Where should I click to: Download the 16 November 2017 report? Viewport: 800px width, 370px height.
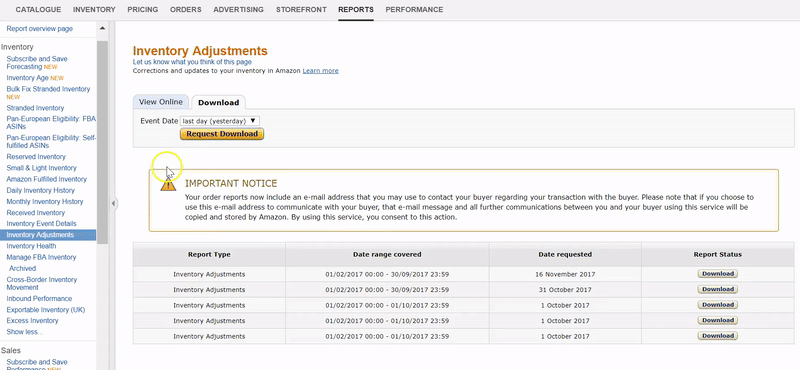[717, 274]
